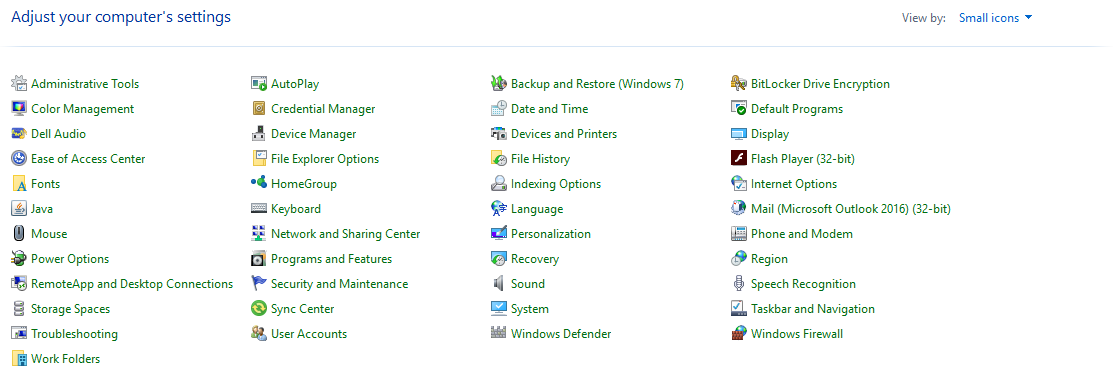
Task: Click the Windows Firewall icon
Action: pyautogui.click(x=739, y=334)
